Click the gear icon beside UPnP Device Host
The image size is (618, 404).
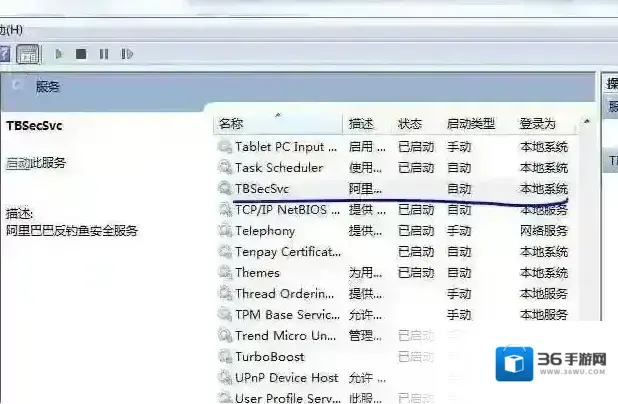click(225, 377)
